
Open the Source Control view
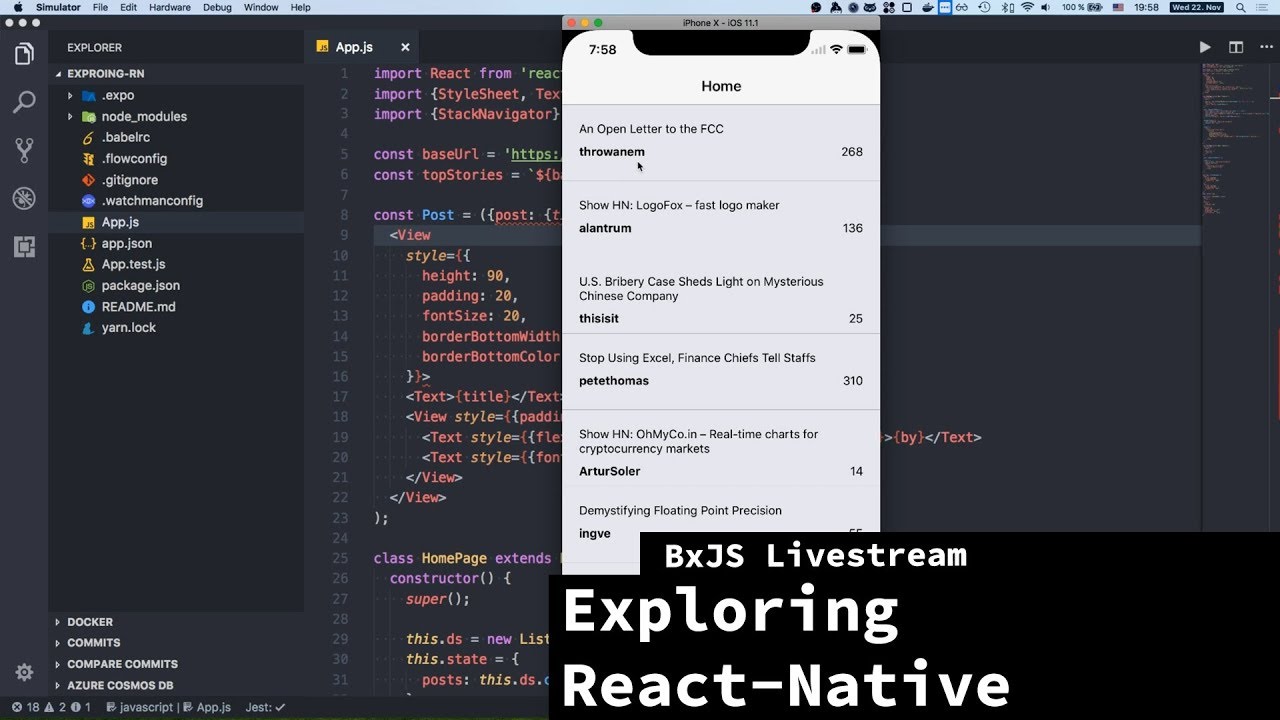24,150
